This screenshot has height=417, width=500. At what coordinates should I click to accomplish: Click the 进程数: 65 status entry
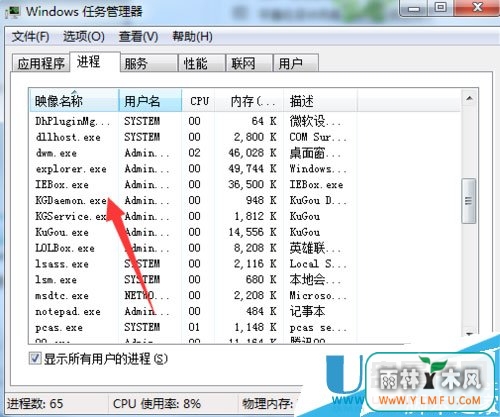[x=35, y=404]
